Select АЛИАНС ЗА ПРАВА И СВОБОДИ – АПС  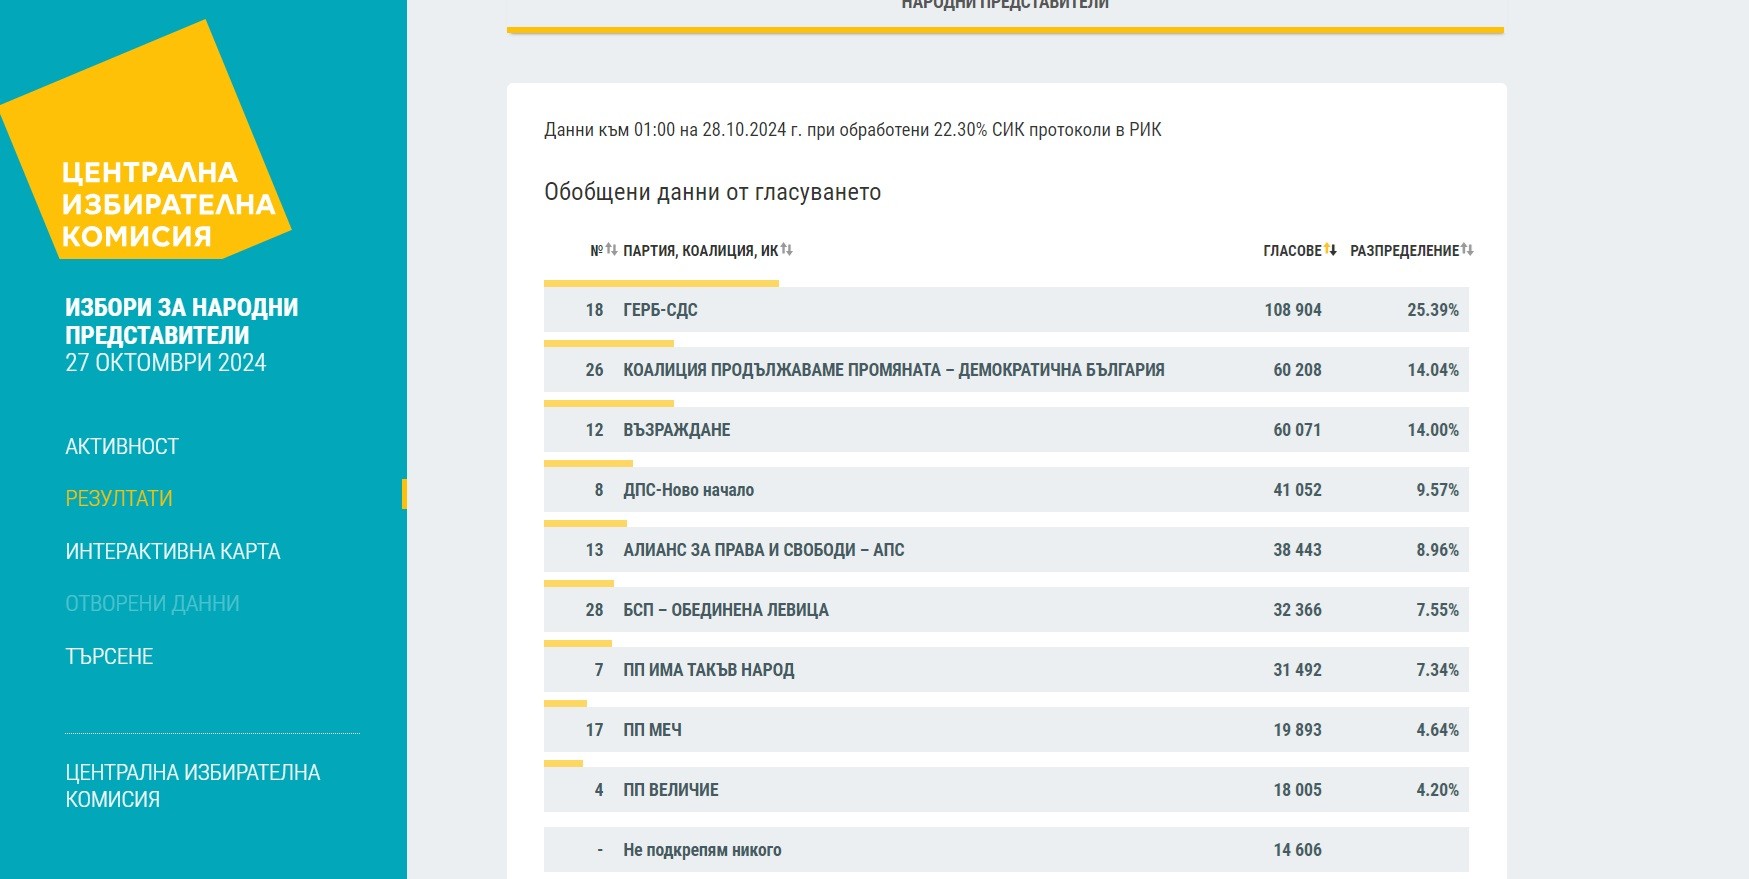pyautogui.click(x=1006, y=549)
